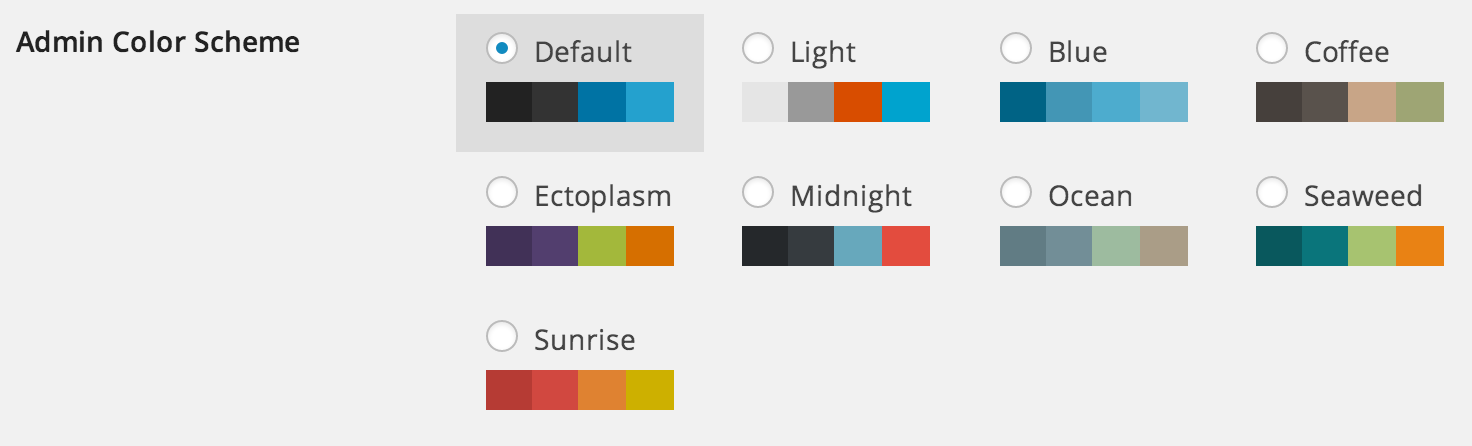Select the Ocean scheme radio button
Image resolution: width=1472 pixels, height=446 pixels.
(1016, 191)
